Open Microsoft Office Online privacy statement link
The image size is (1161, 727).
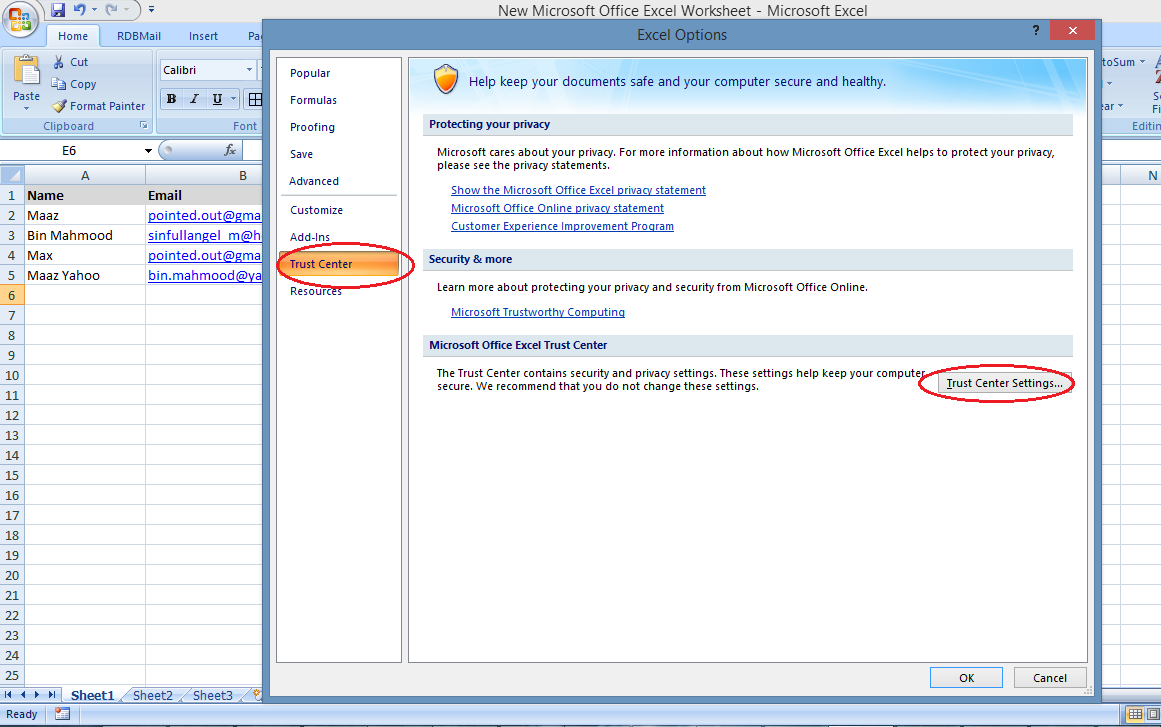pos(558,208)
